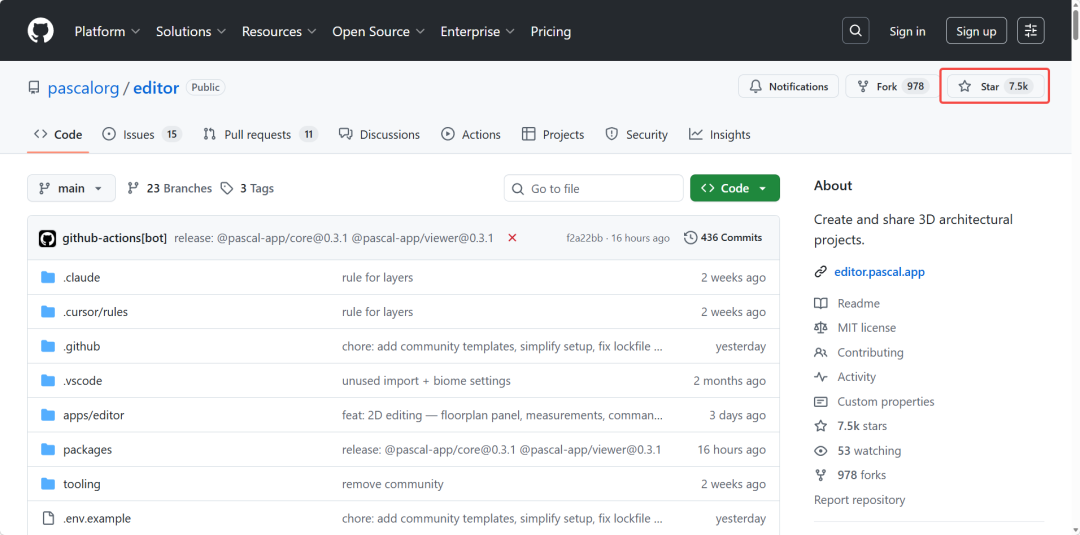The width and height of the screenshot is (1080, 535).
Task: Click the 978 forks count link
Action: [862, 475]
